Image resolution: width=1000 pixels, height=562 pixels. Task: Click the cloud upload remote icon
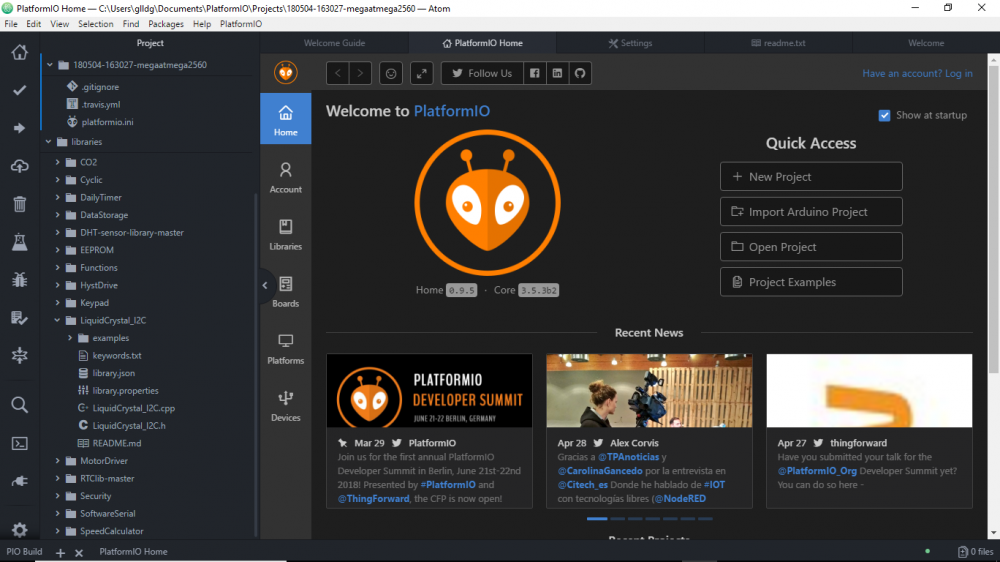pyautogui.click(x=20, y=166)
